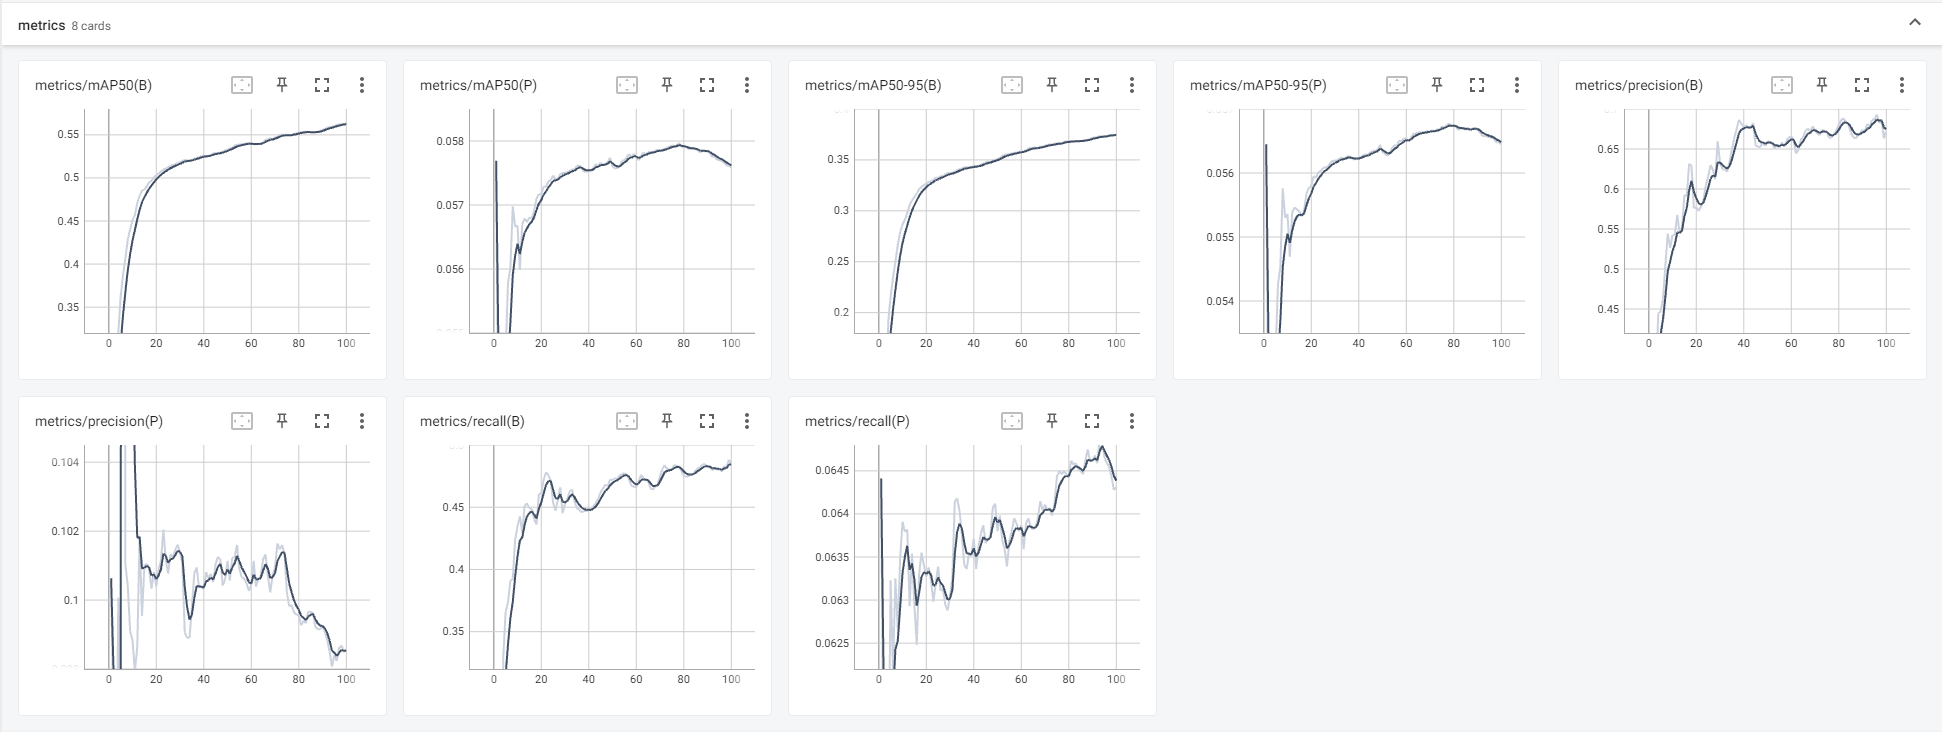Screen dimensions: 1942x732
Task: Click inside the metrics/mAP50-95(B) plot area
Action: (x=1000, y=220)
